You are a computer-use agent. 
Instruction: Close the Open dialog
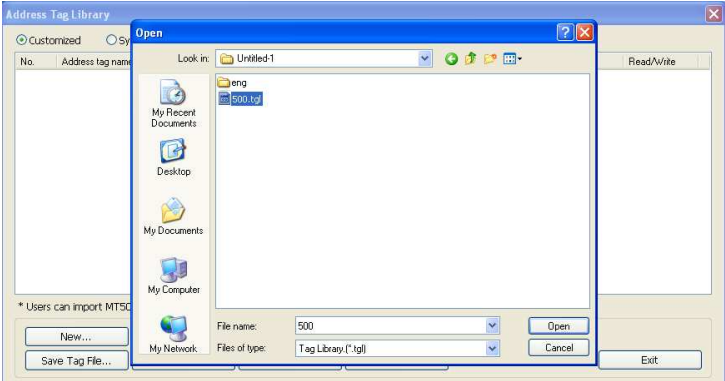[584, 33]
